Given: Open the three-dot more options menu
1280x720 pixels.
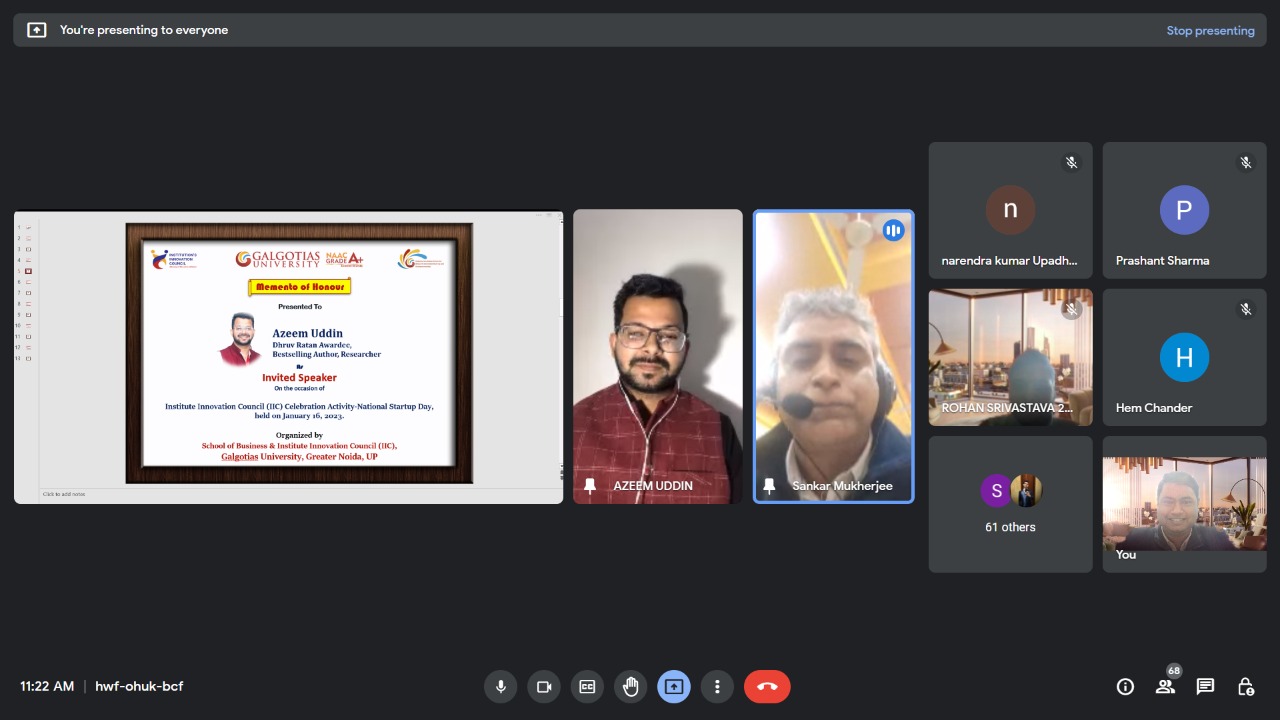Looking at the screenshot, I should (x=716, y=687).
